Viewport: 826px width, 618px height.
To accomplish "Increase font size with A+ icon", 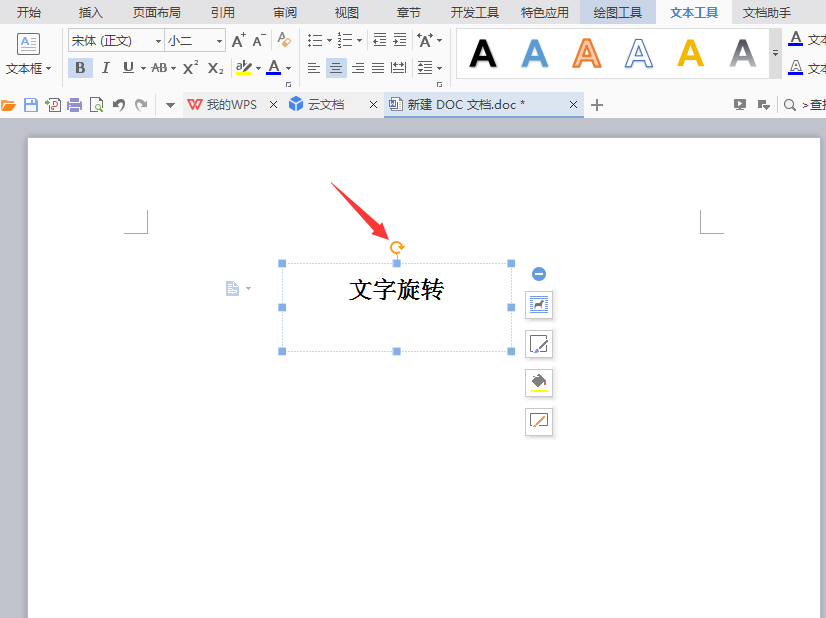I will pos(239,41).
